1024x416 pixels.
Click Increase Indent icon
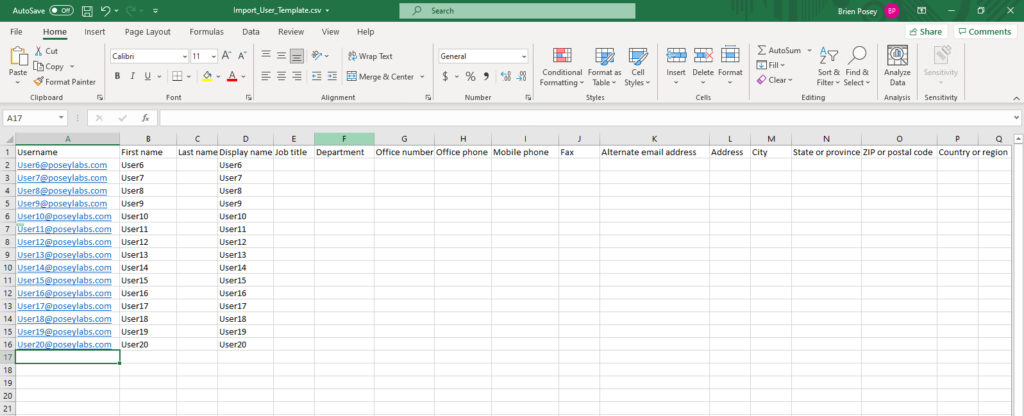(x=332, y=76)
